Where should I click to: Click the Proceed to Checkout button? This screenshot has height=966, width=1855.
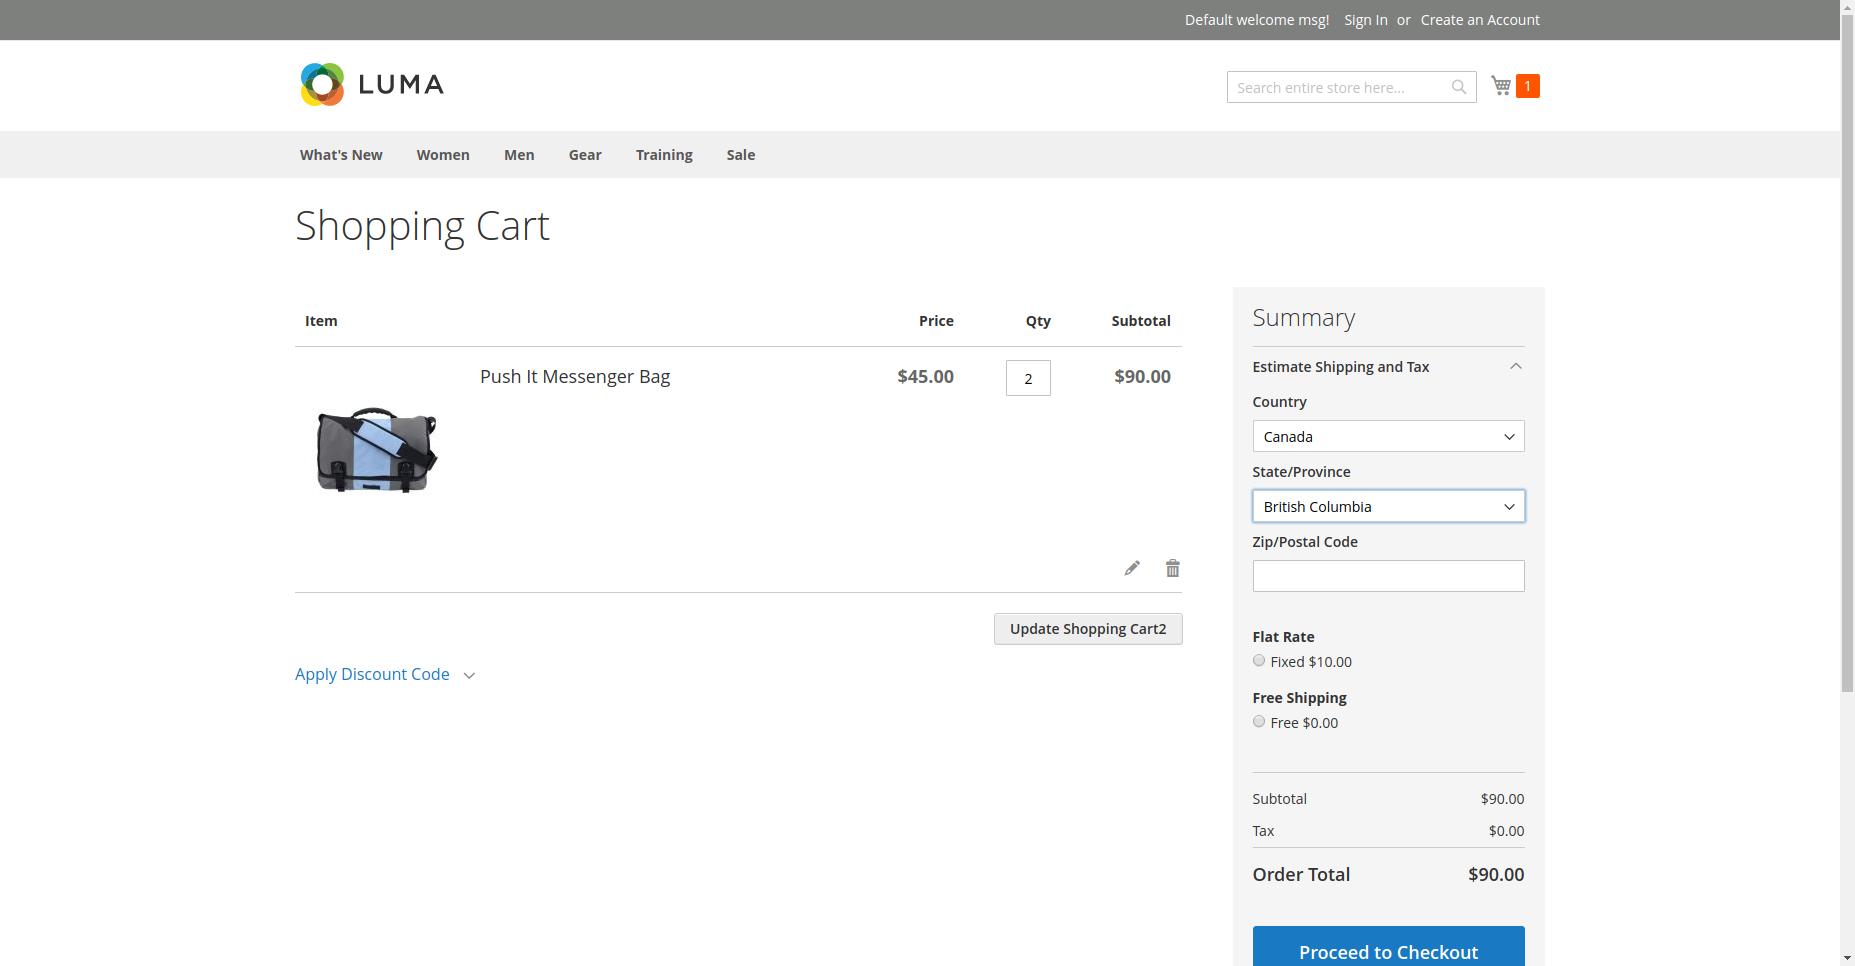coord(1388,951)
